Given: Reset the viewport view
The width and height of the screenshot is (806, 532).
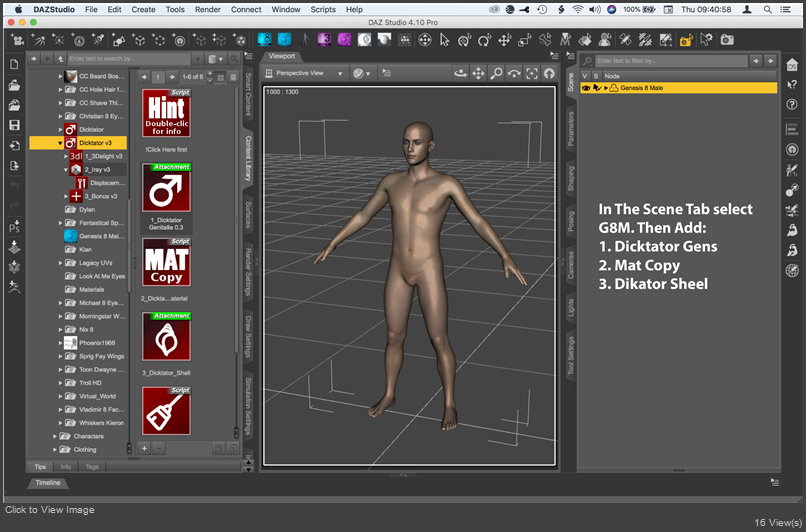Looking at the screenshot, I should [x=549, y=74].
